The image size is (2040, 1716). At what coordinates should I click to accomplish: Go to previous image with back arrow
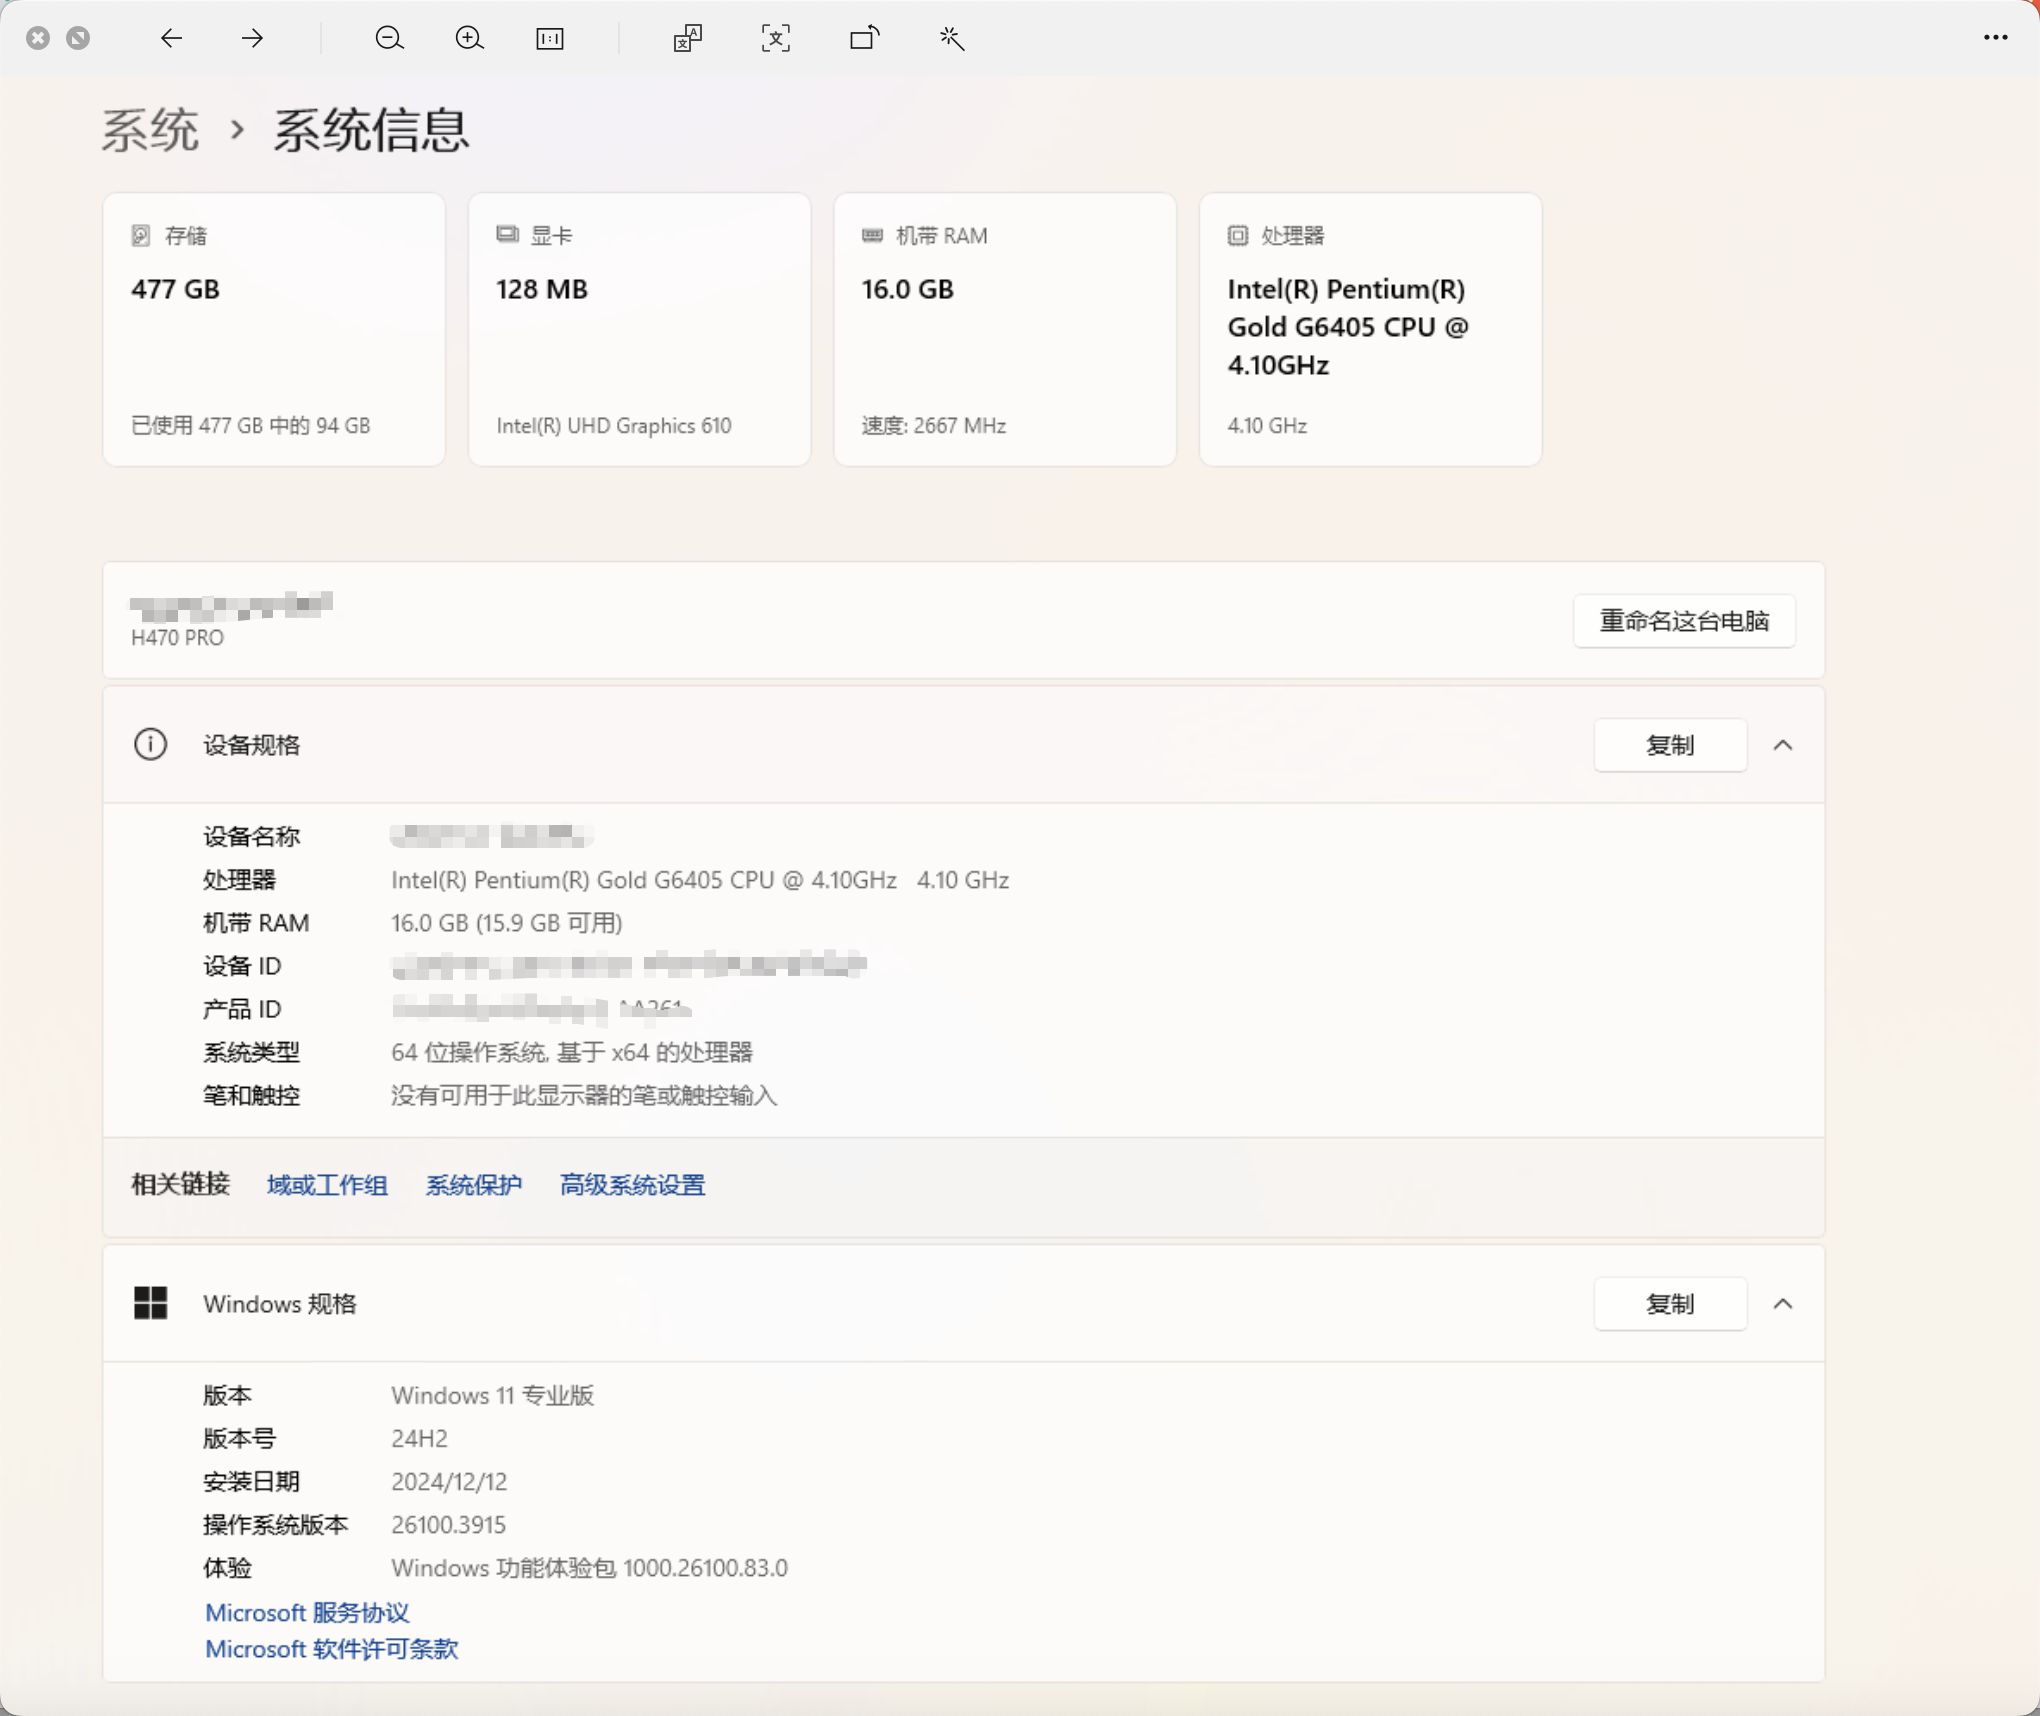pos(171,38)
